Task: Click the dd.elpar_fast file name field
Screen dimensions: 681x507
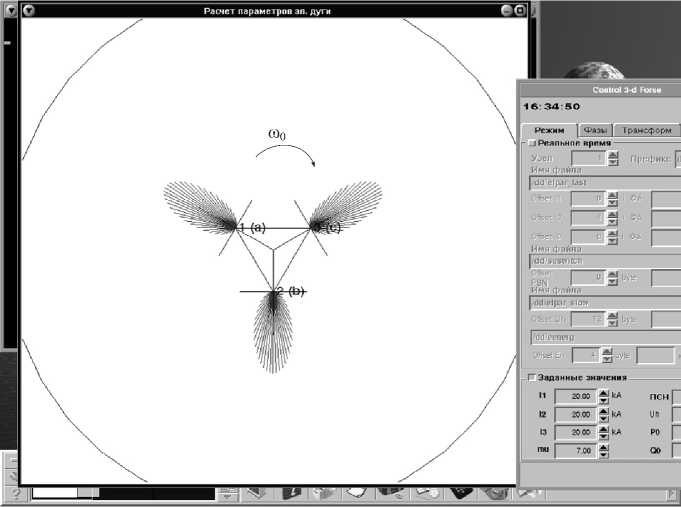Action: [600, 183]
